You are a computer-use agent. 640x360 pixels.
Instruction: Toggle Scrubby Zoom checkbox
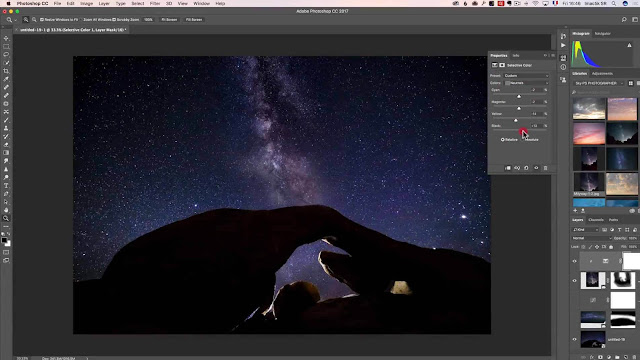point(114,20)
